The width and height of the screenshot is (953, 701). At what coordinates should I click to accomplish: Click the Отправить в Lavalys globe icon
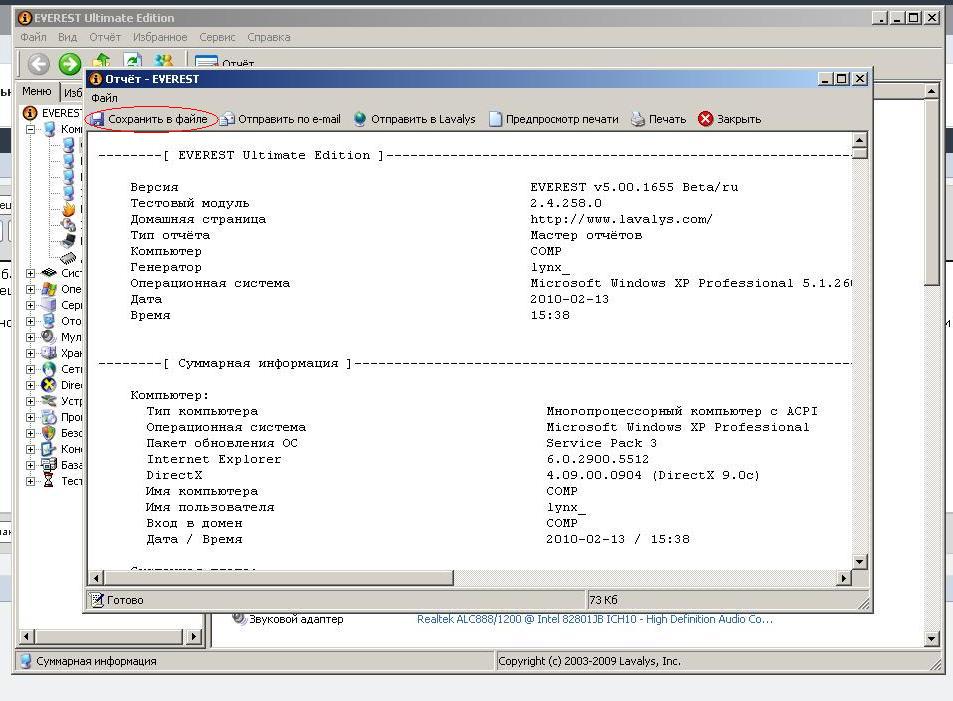coord(360,119)
